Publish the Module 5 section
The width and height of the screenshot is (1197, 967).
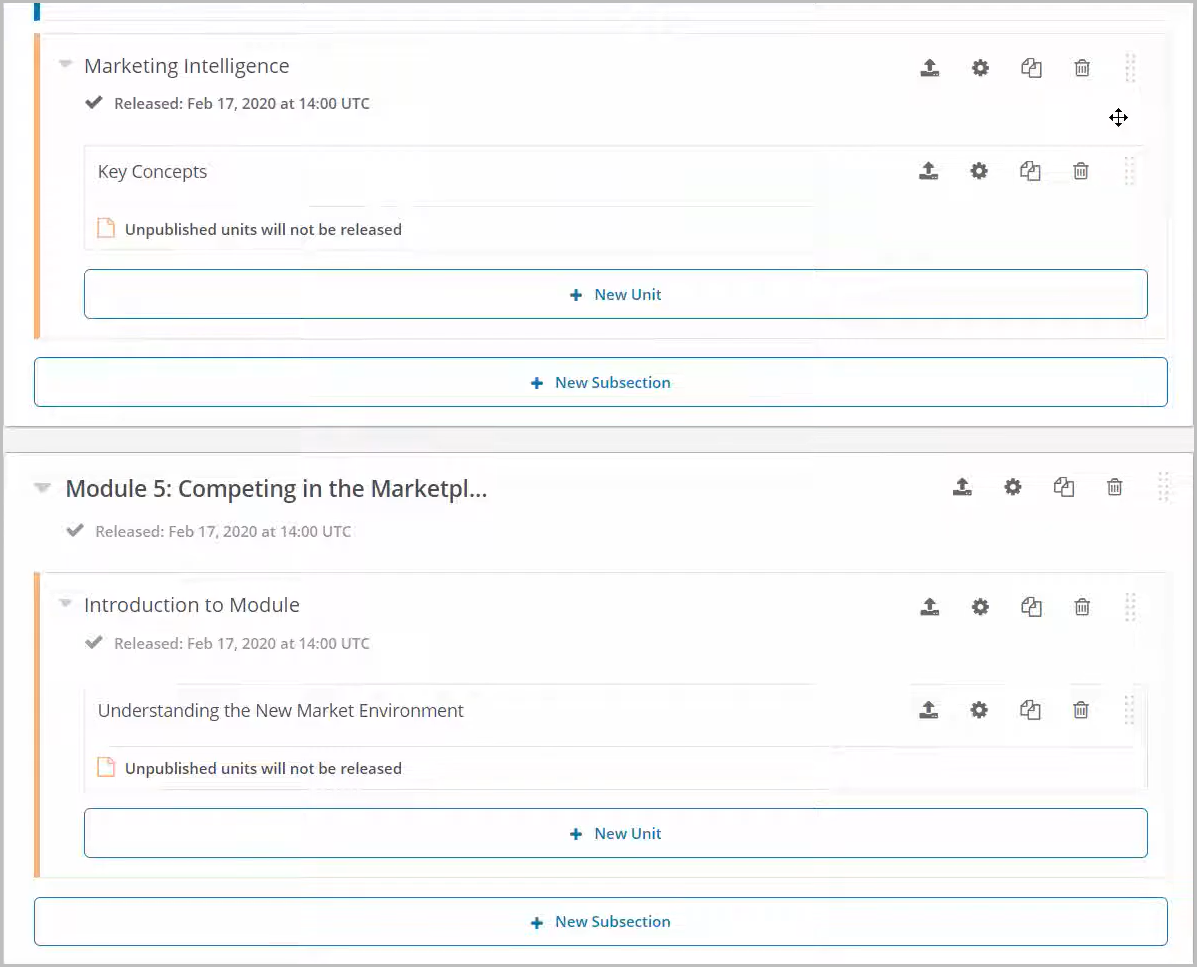[x=962, y=487]
